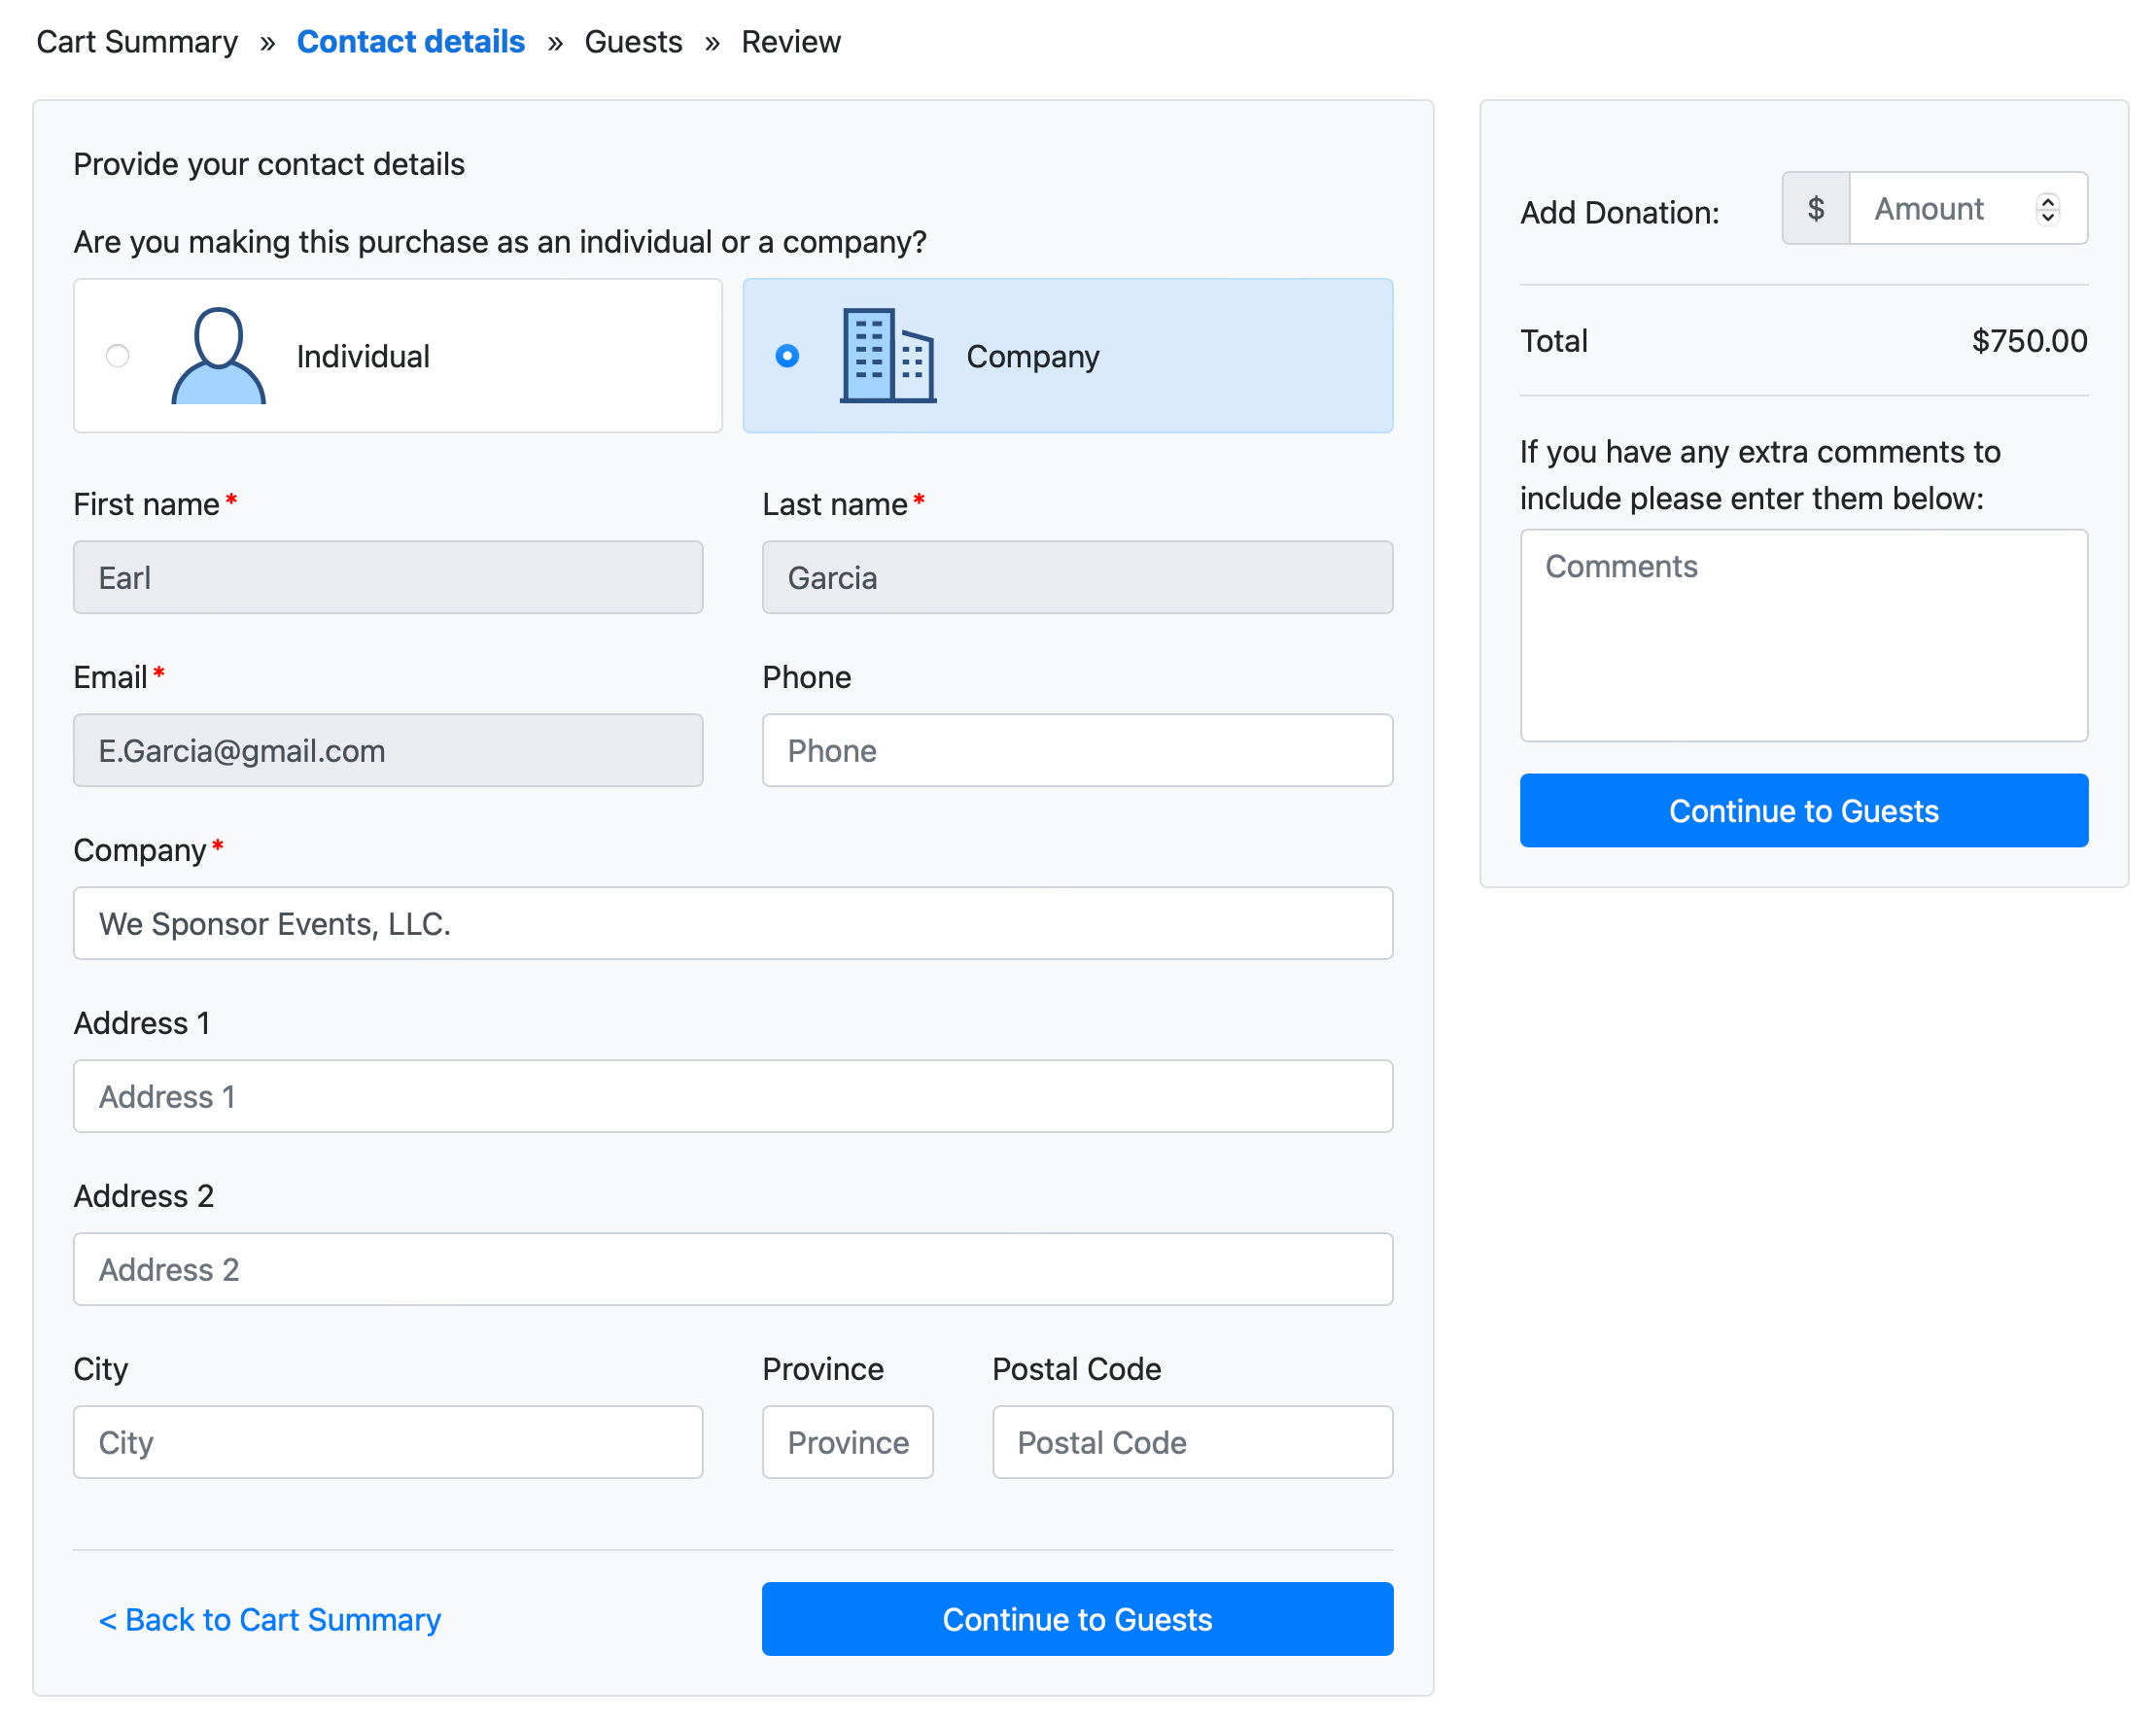Click into the Company name field
Viewport: 2156px width, 1722px height.
click(x=732, y=923)
